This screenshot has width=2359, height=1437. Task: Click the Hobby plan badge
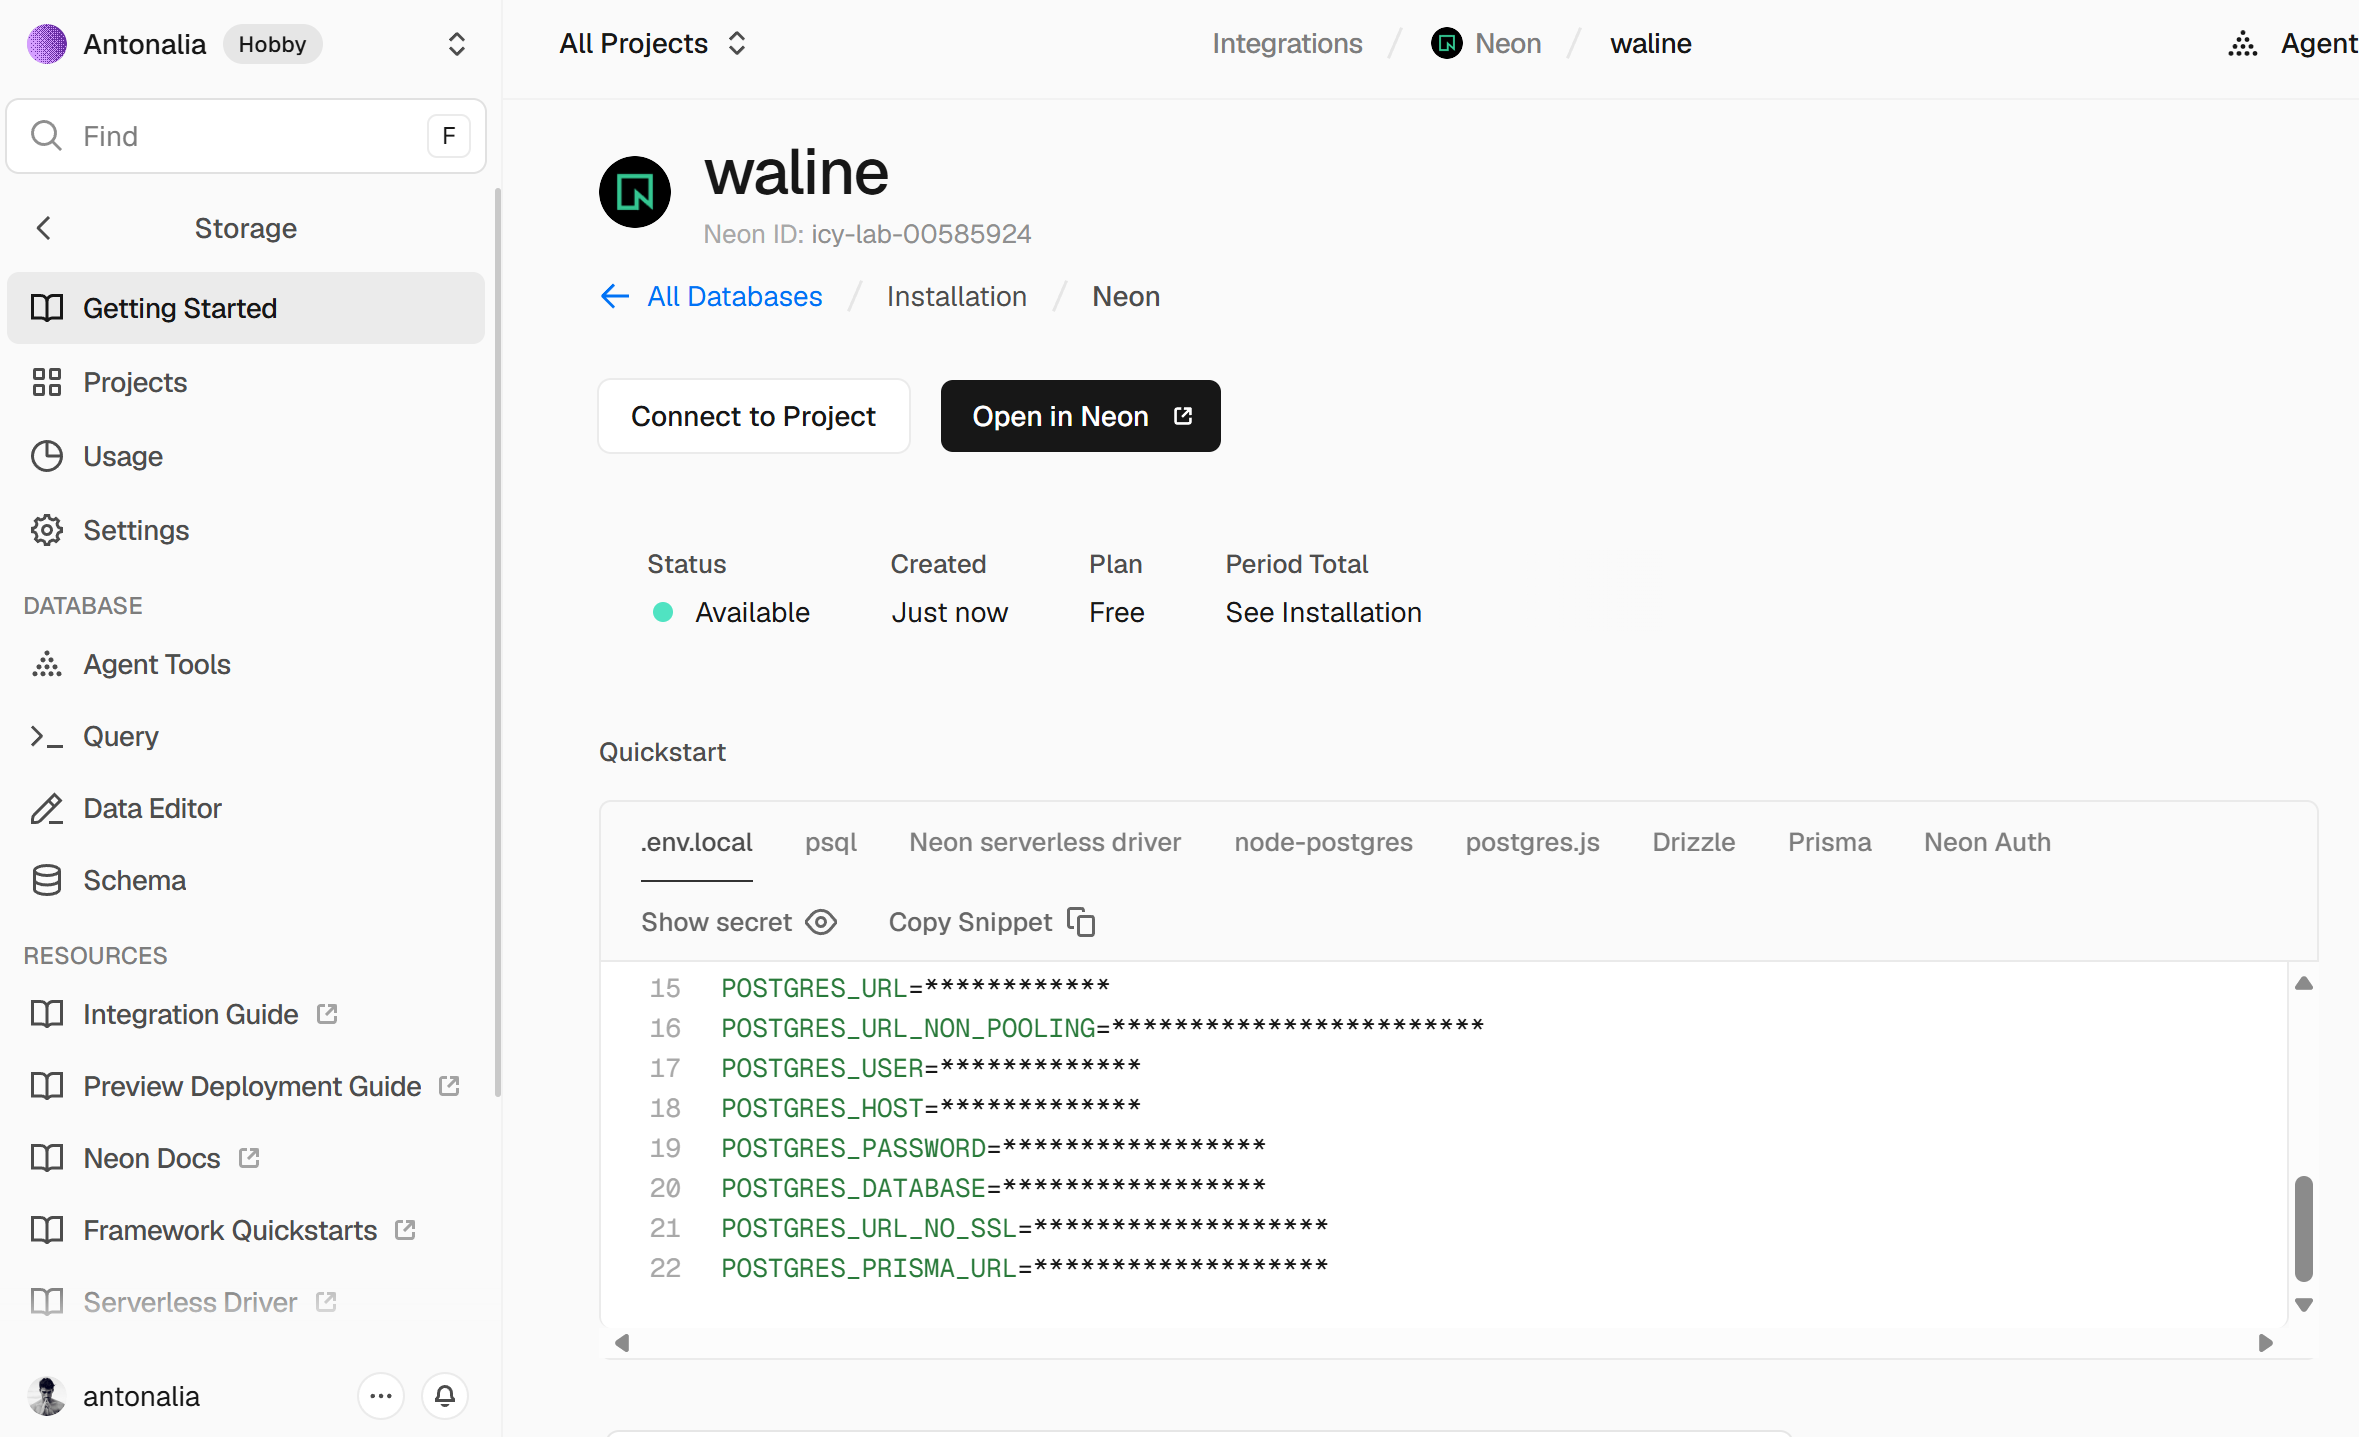pos(272,44)
